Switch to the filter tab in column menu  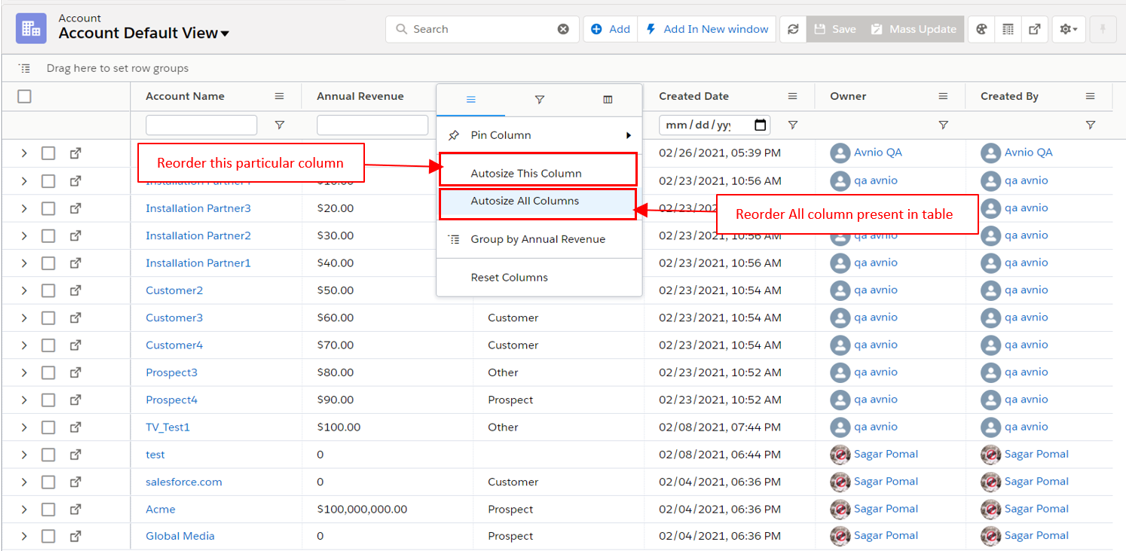[539, 100]
